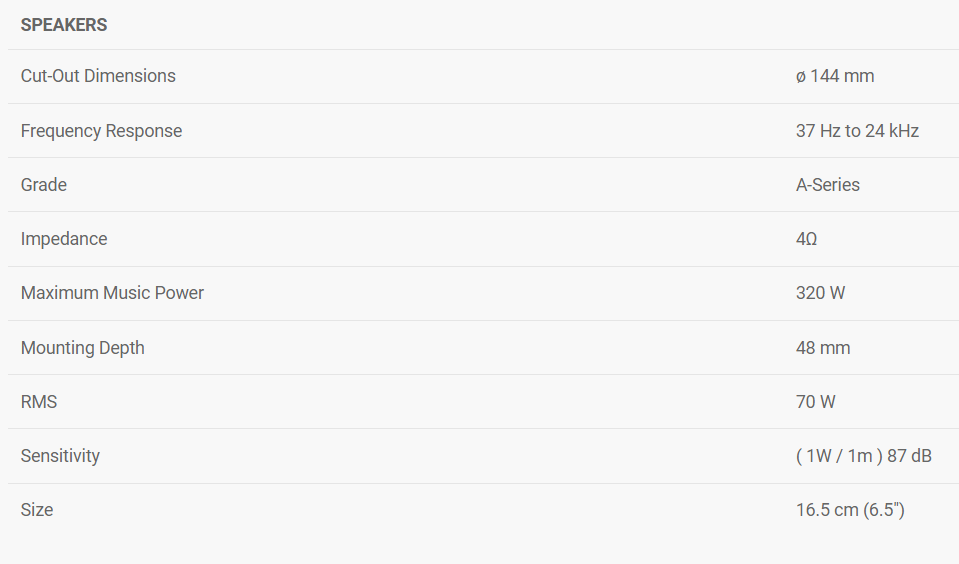Click the 320 W power value
This screenshot has height=564, width=959.
pos(821,293)
